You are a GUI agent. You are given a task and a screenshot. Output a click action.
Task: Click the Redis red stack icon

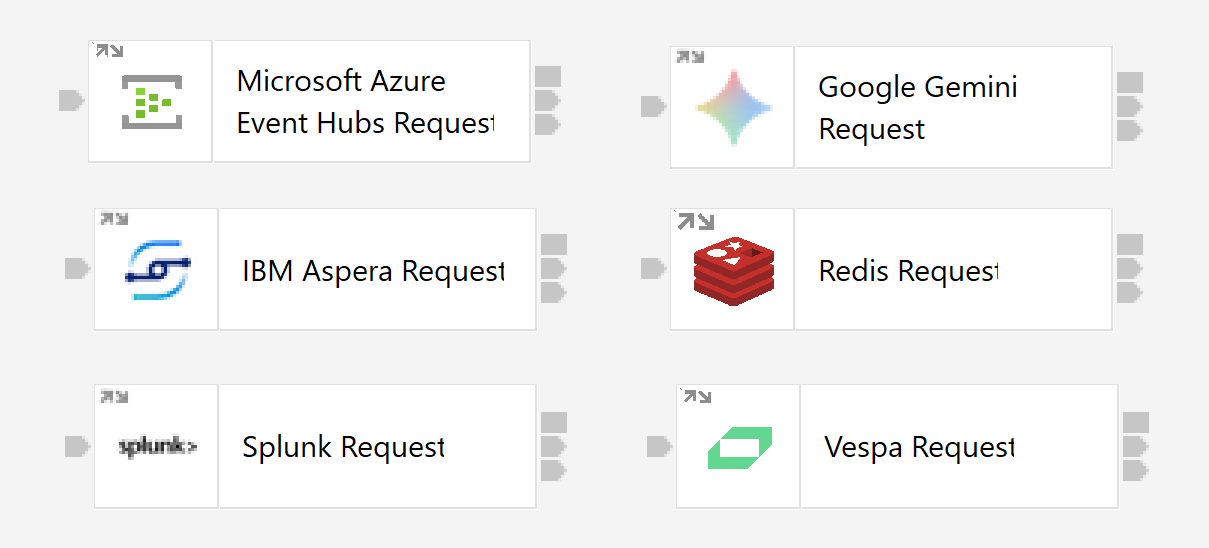click(x=732, y=270)
